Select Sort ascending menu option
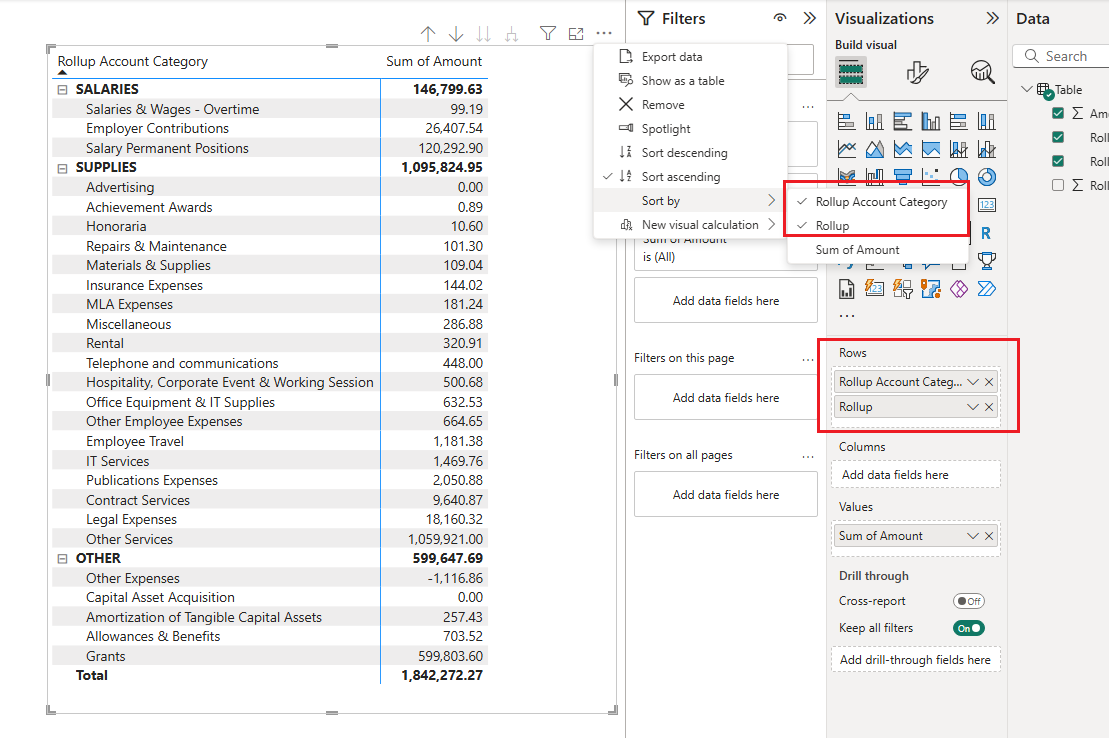 coord(690,177)
